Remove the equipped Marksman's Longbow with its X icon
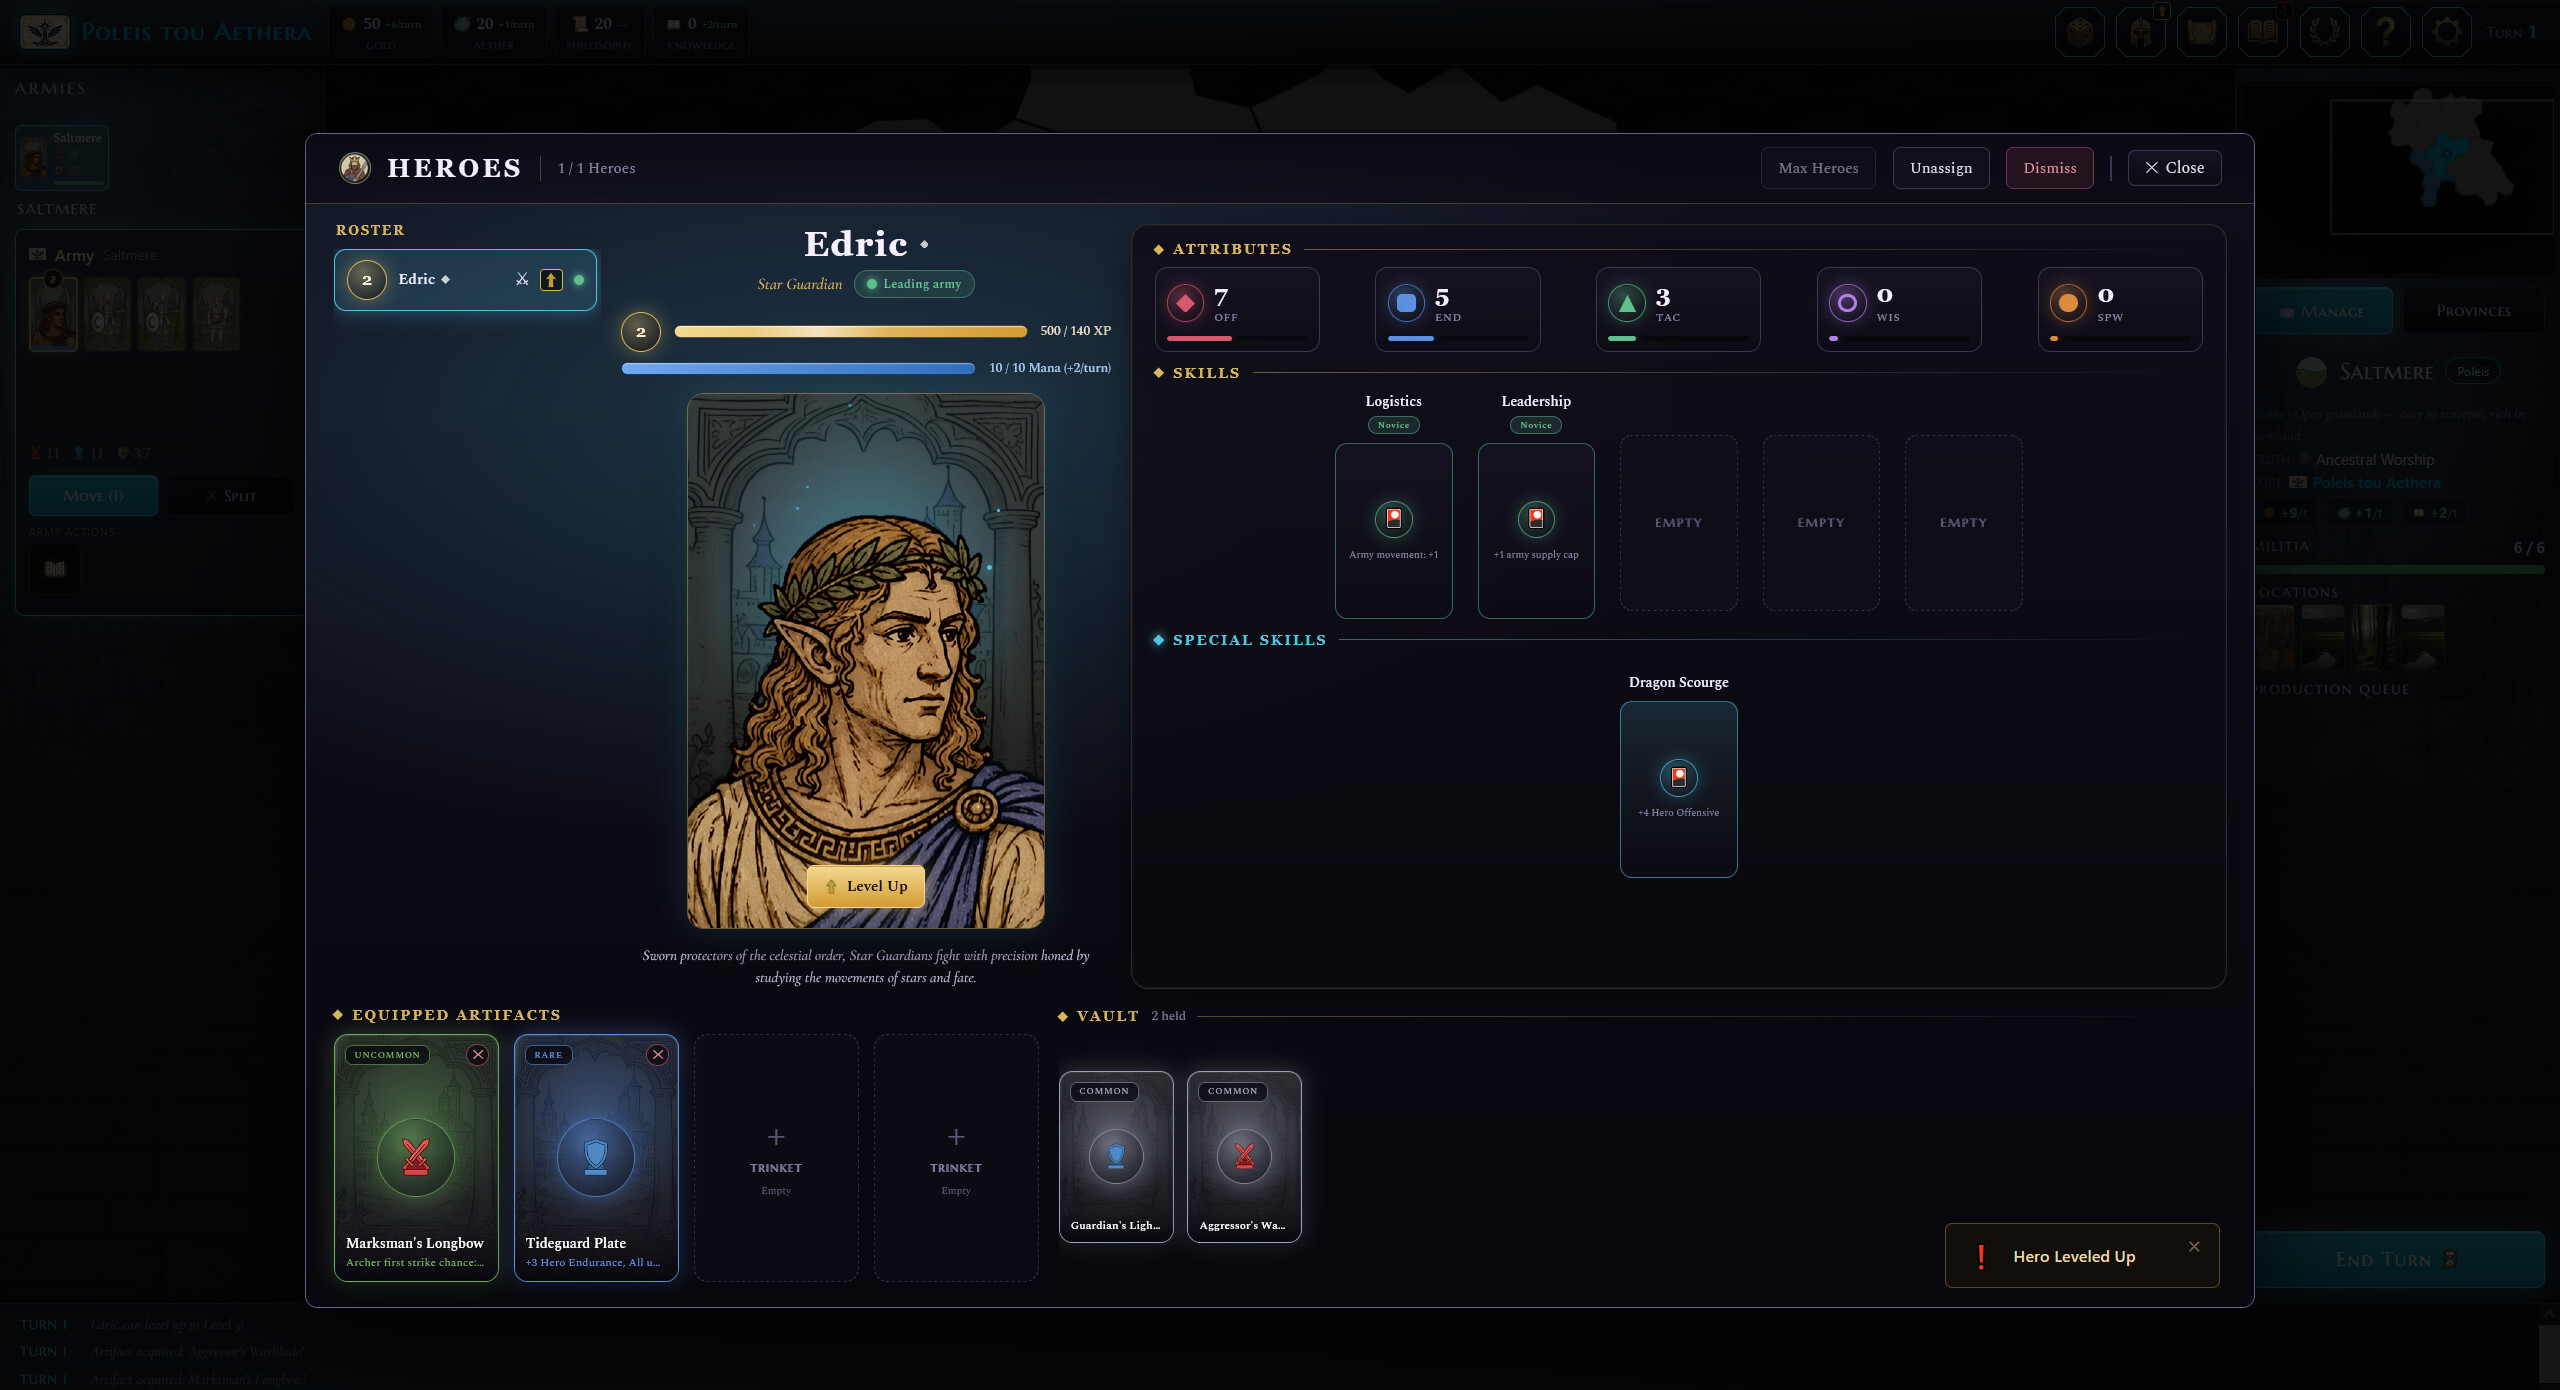 (x=478, y=1055)
